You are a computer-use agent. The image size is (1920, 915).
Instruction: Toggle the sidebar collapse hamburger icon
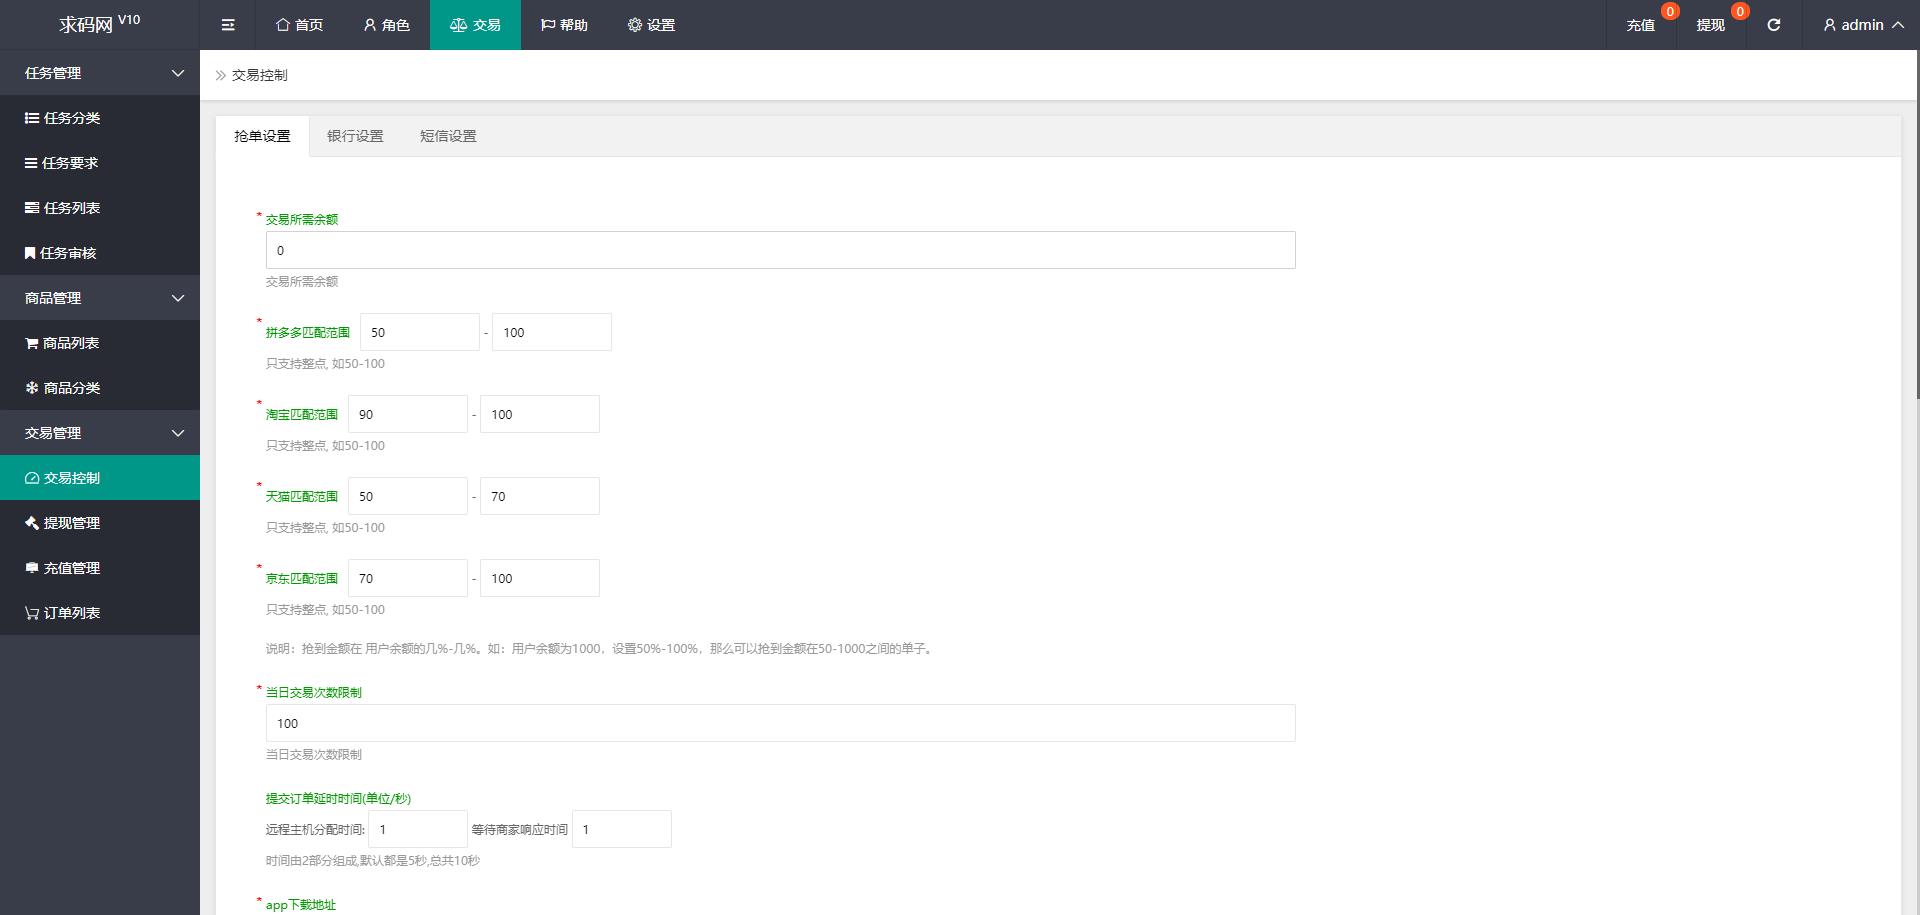coord(228,25)
